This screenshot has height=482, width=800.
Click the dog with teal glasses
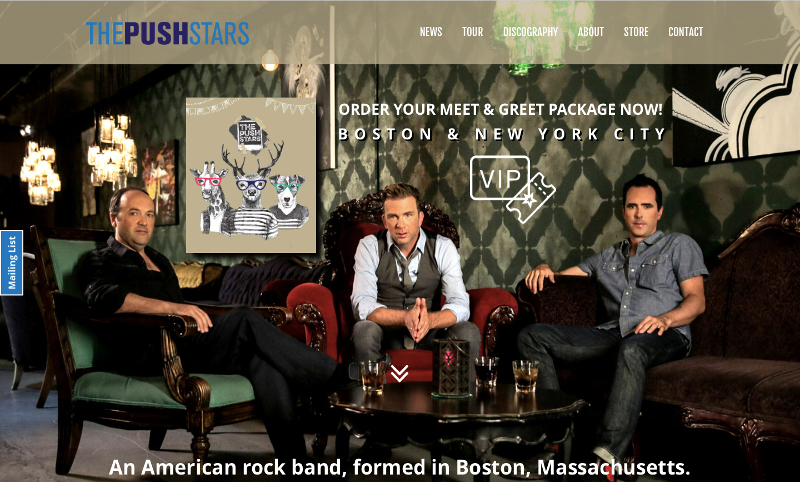pos(288,201)
